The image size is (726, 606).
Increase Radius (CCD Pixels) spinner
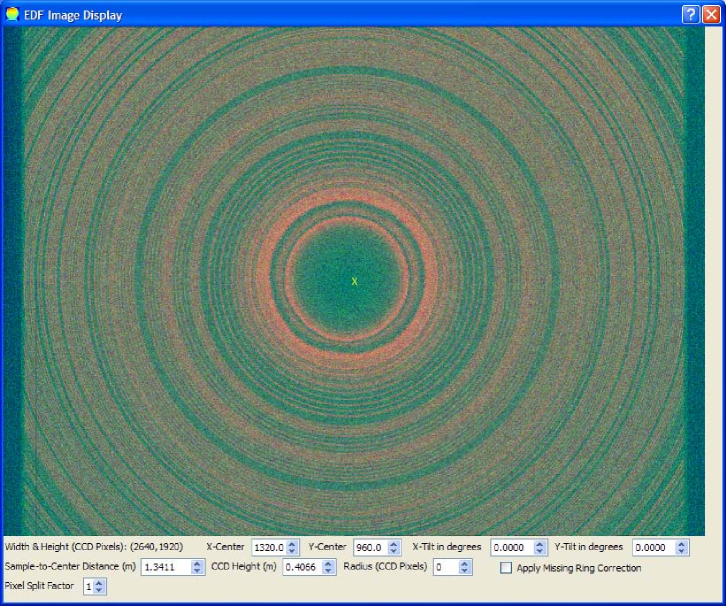pyautogui.click(x=465, y=563)
